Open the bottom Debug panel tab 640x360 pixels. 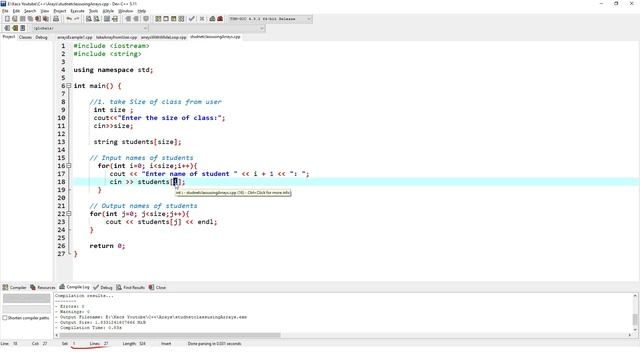[103, 287]
